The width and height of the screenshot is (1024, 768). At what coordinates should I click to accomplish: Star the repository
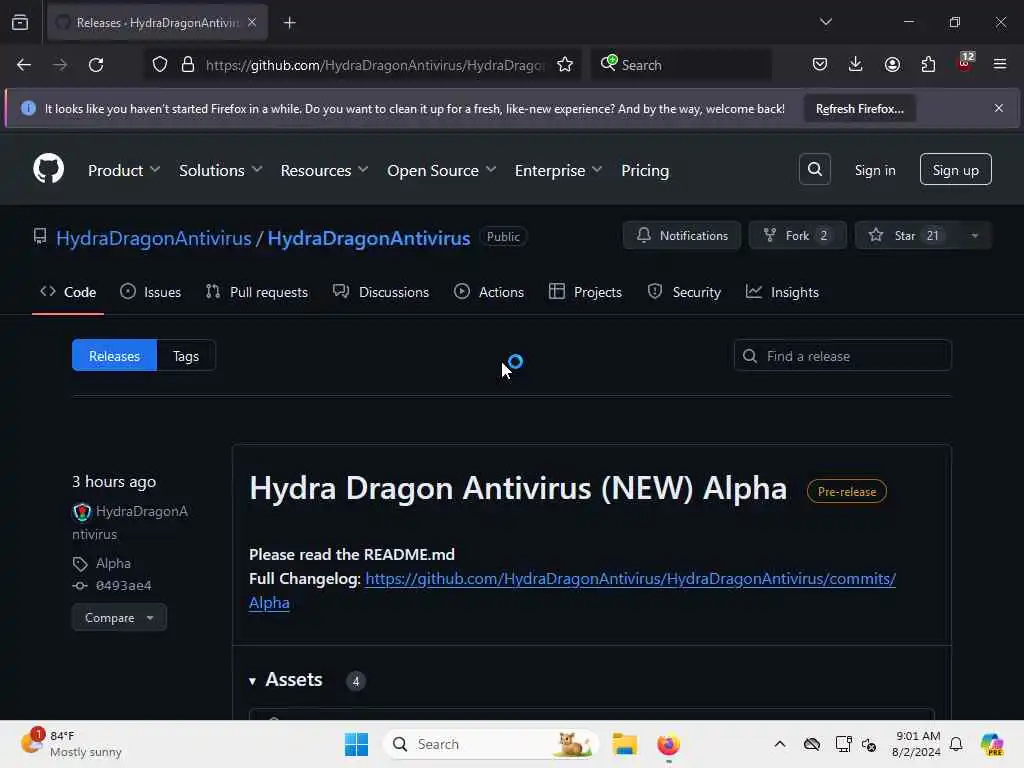(906, 236)
